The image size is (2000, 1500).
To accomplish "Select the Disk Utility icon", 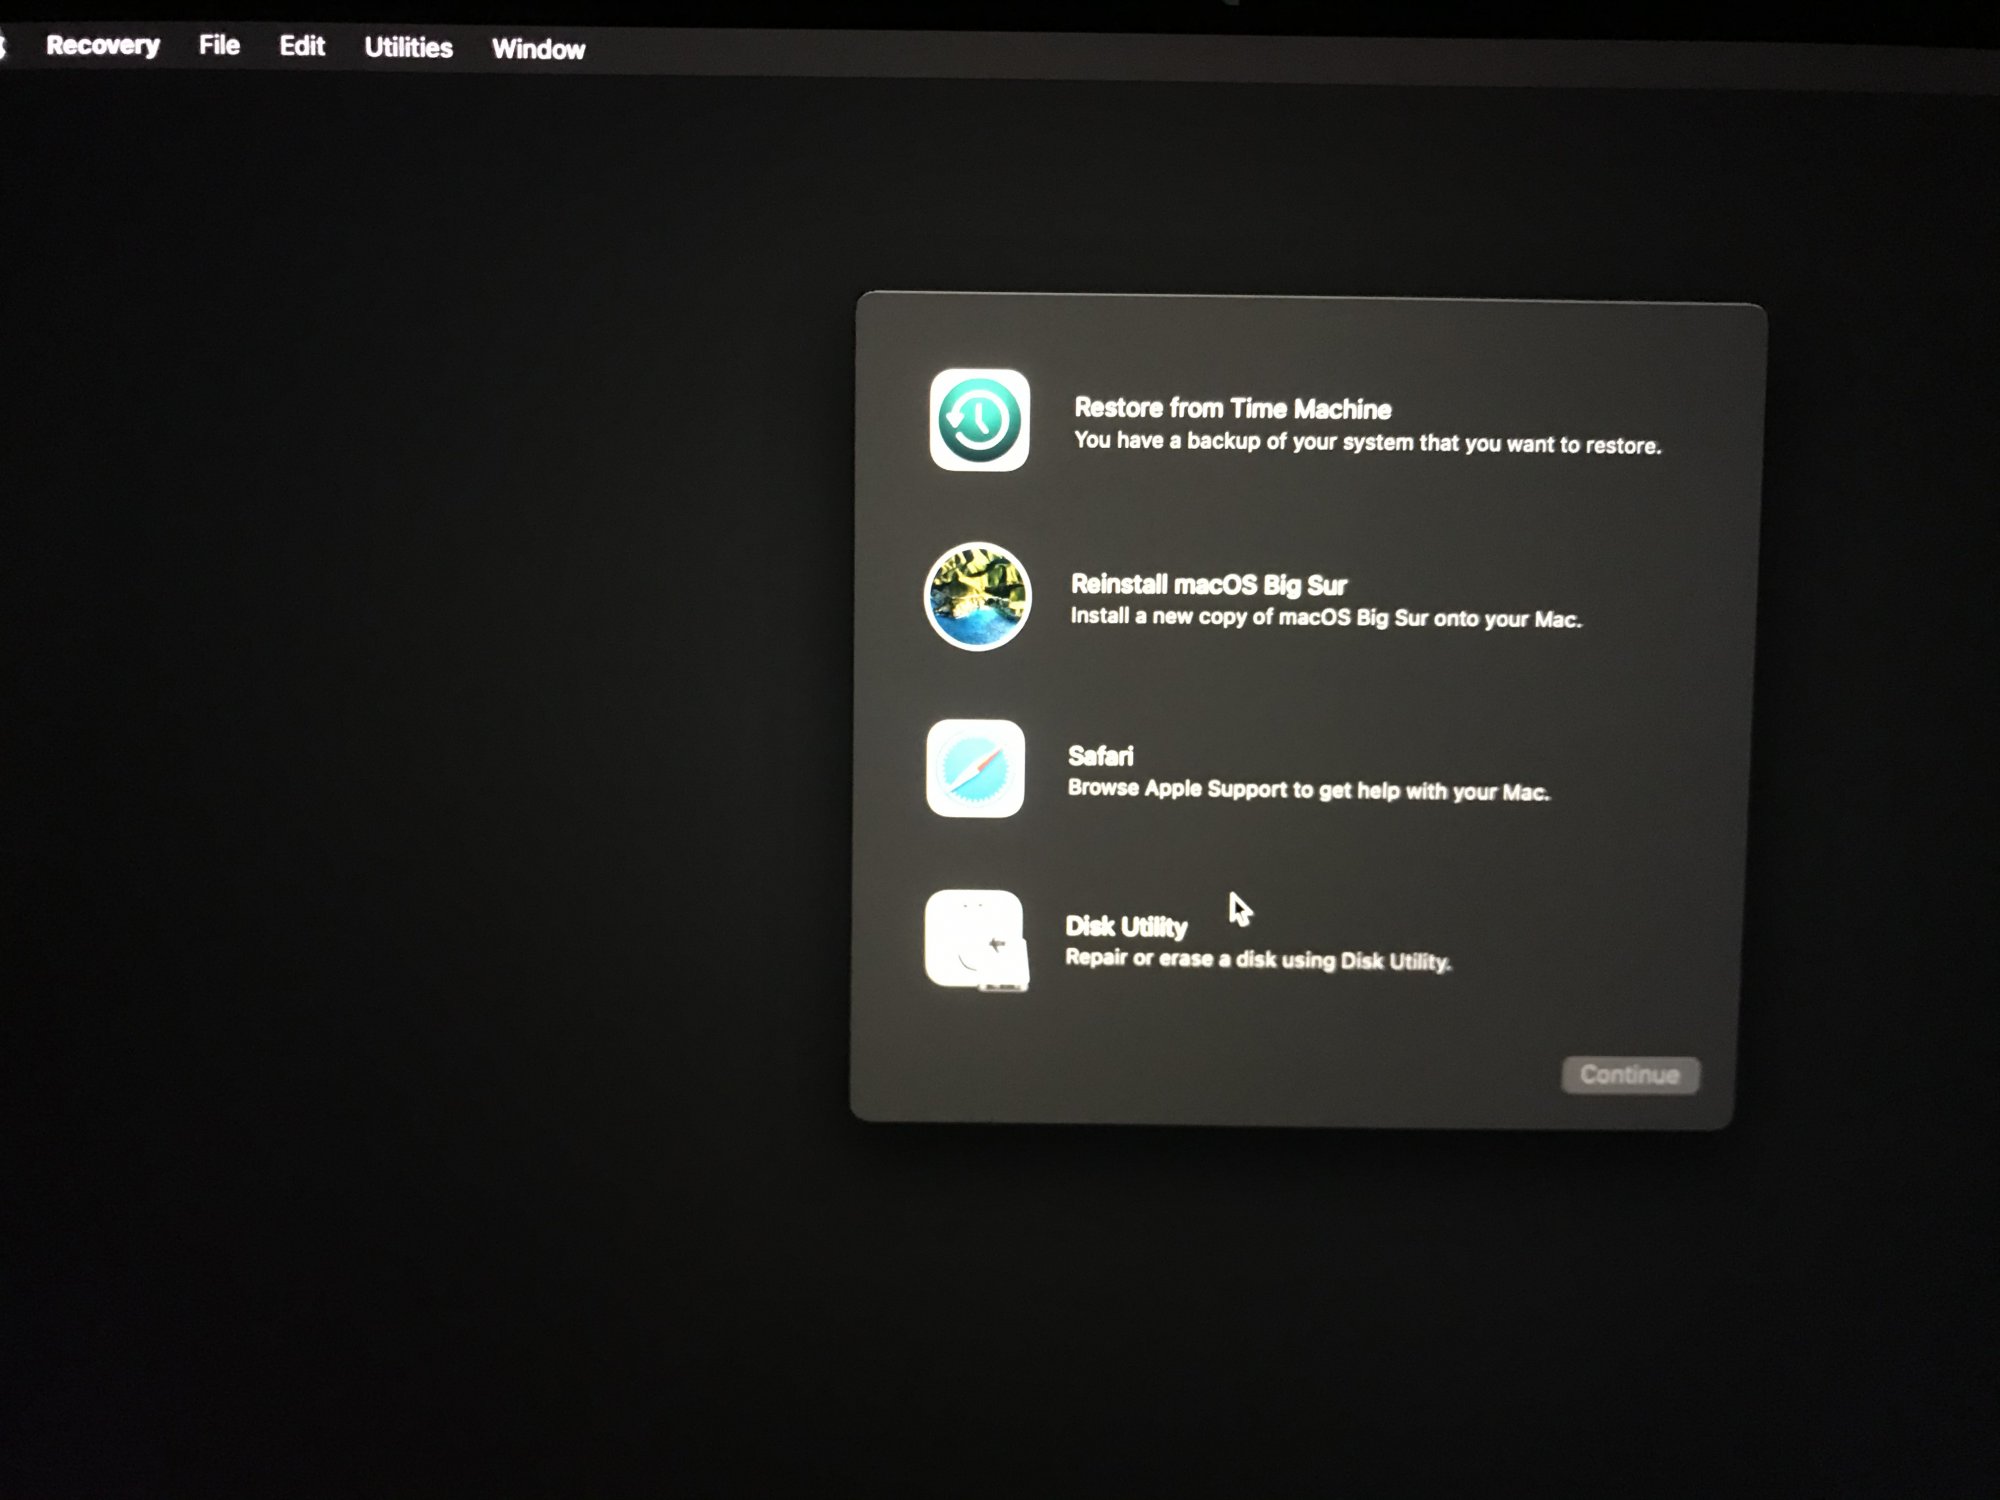I will 975,940.
